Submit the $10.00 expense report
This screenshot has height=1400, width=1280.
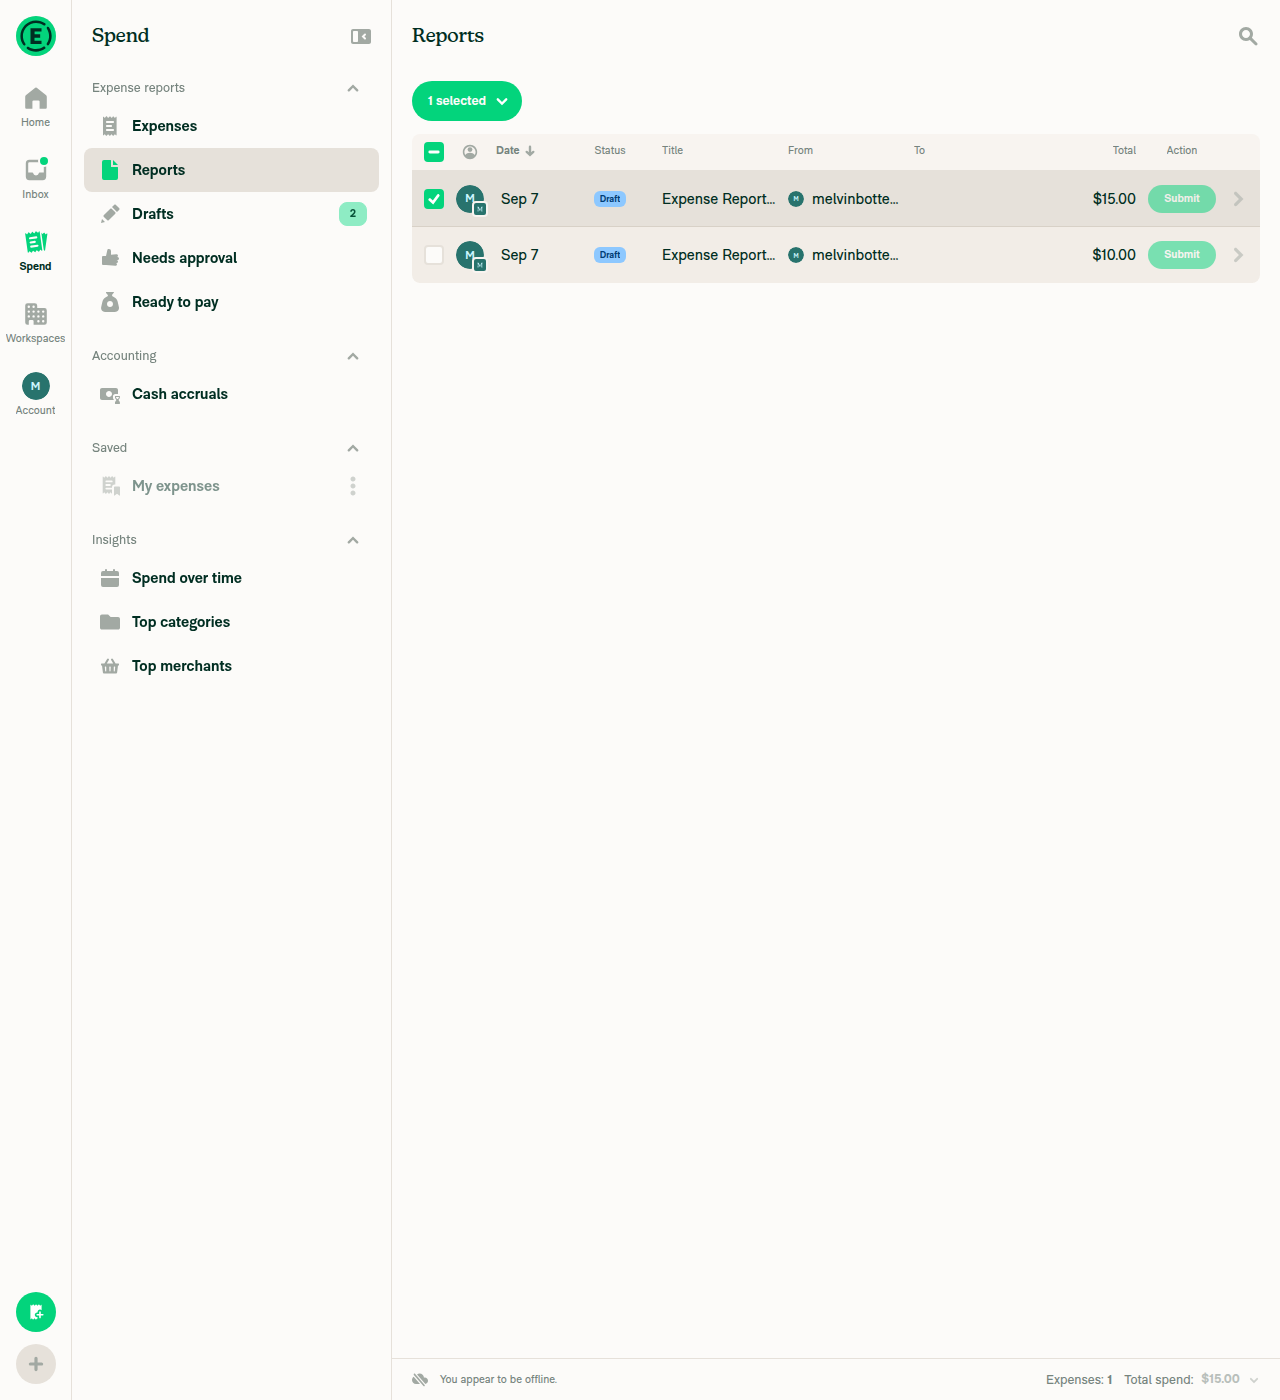(1182, 255)
